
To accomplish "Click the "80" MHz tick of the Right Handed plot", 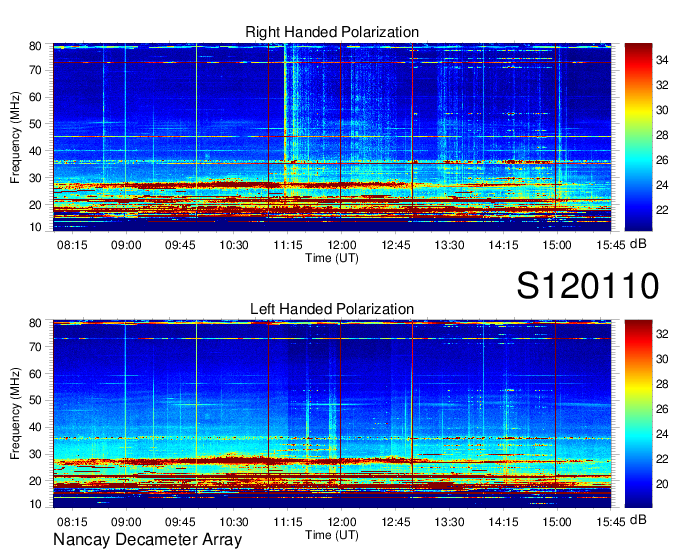I will 35,46.
